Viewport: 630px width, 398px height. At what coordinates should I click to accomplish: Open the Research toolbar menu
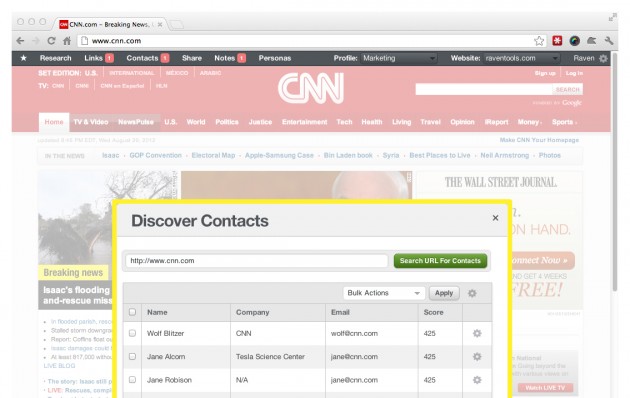point(55,58)
